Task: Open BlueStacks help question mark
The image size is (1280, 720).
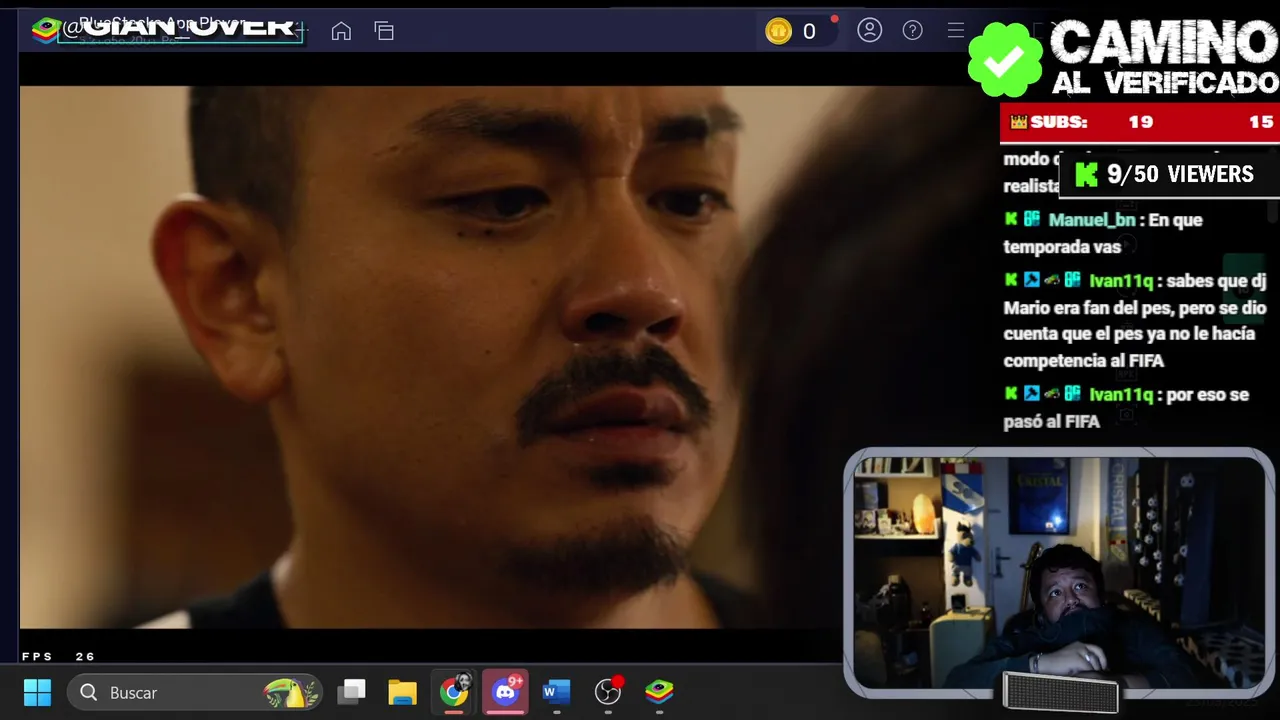Action: (x=912, y=30)
